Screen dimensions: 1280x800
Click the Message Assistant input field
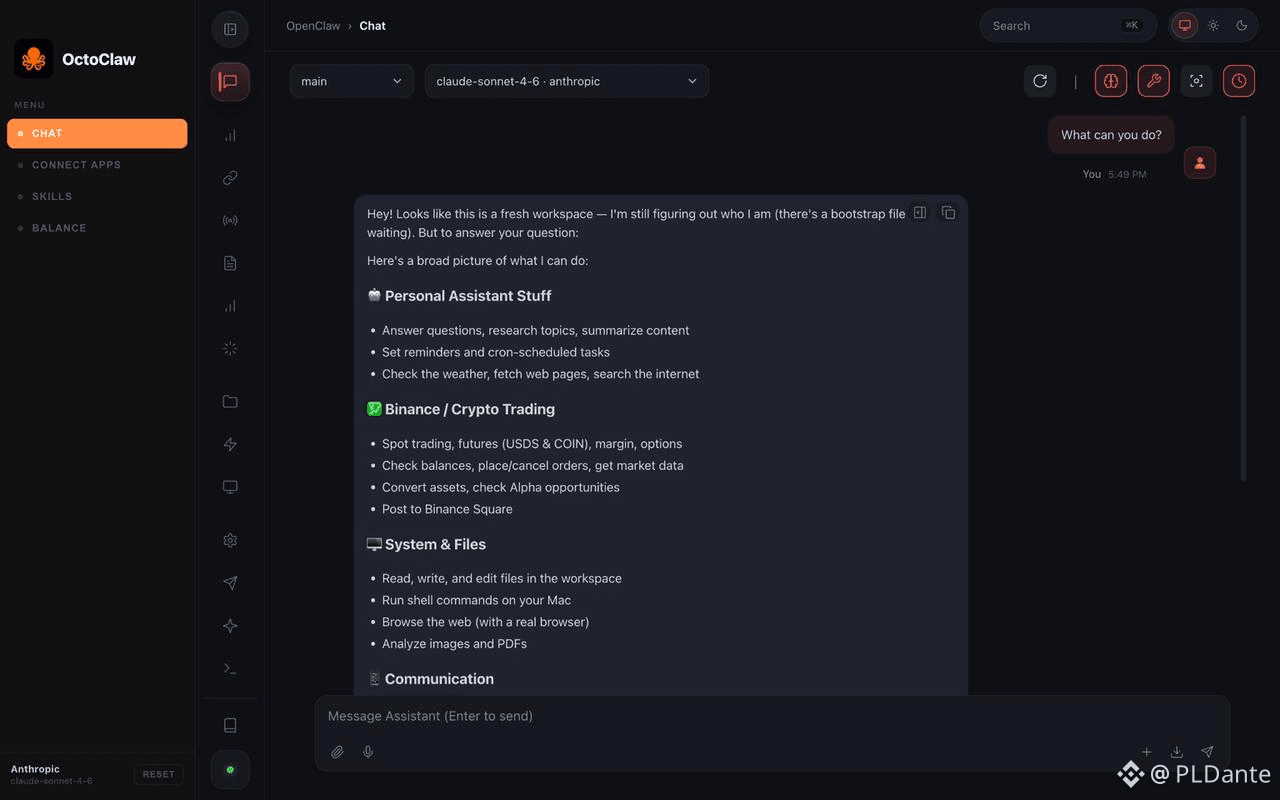(772, 716)
